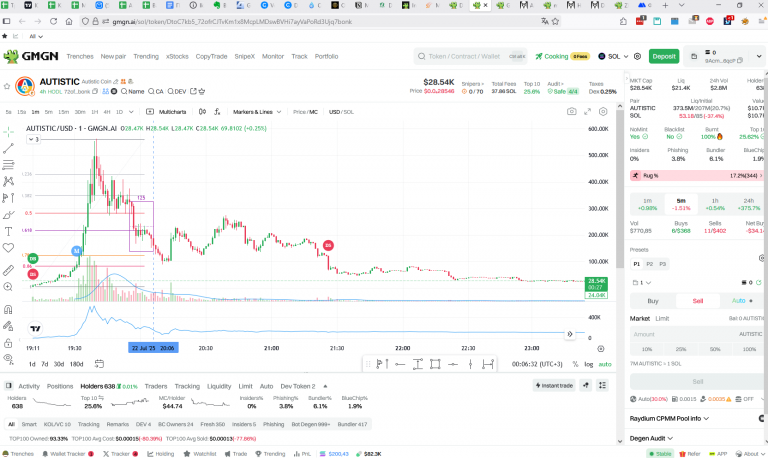Toggle the panel collapse icon left of Activity
The height and width of the screenshot is (458, 768).
(8, 386)
